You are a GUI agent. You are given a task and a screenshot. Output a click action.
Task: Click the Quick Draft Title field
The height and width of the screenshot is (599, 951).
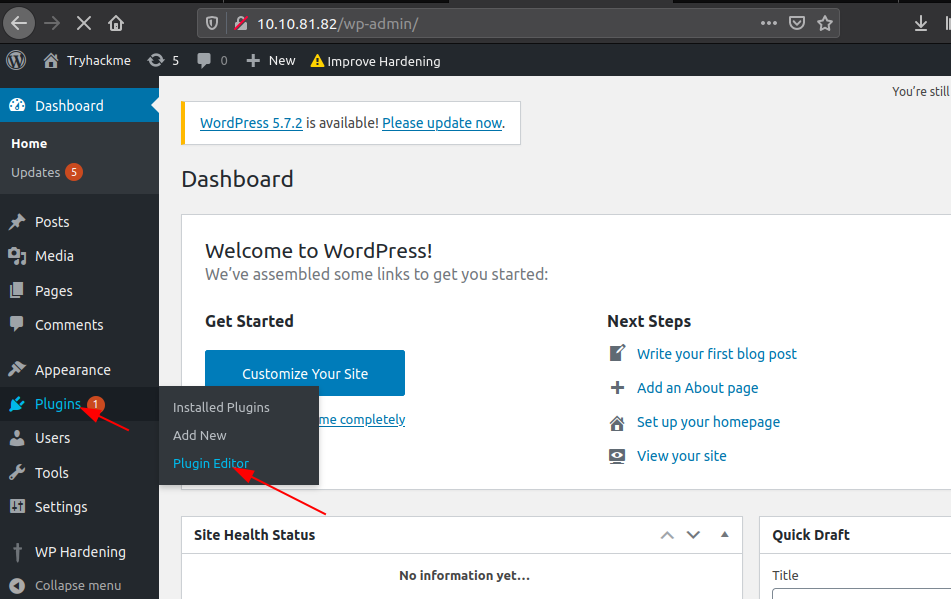[861, 594]
